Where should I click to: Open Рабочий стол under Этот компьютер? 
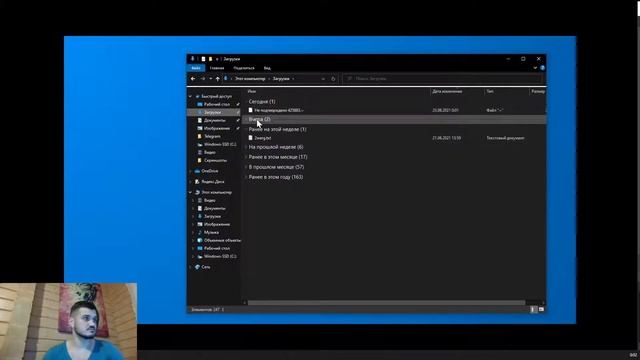(x=216, y=248)
